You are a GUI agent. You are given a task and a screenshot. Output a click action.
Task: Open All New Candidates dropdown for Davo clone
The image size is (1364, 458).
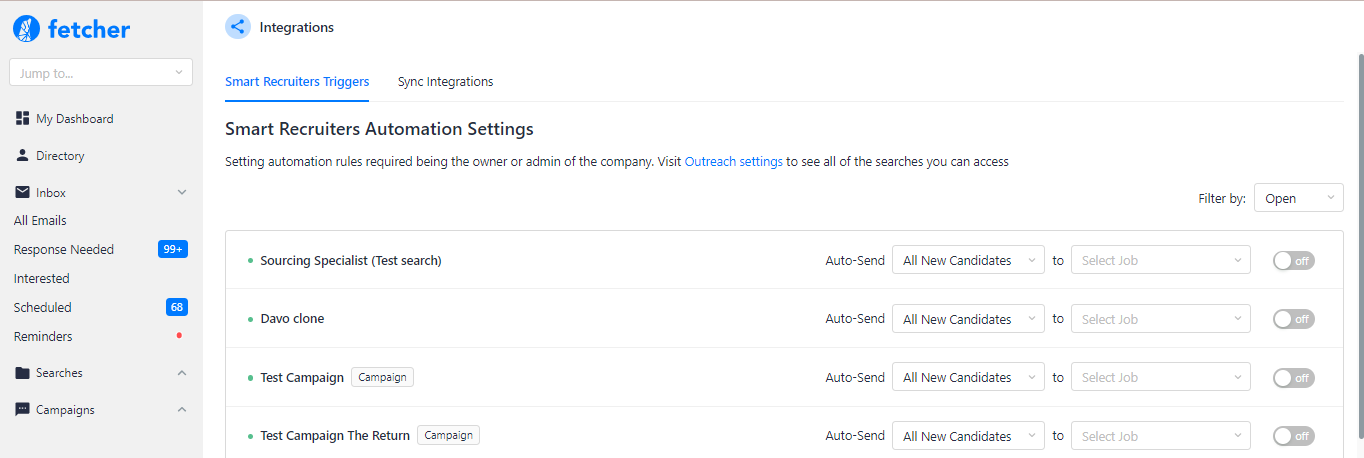tap(968, 319)
